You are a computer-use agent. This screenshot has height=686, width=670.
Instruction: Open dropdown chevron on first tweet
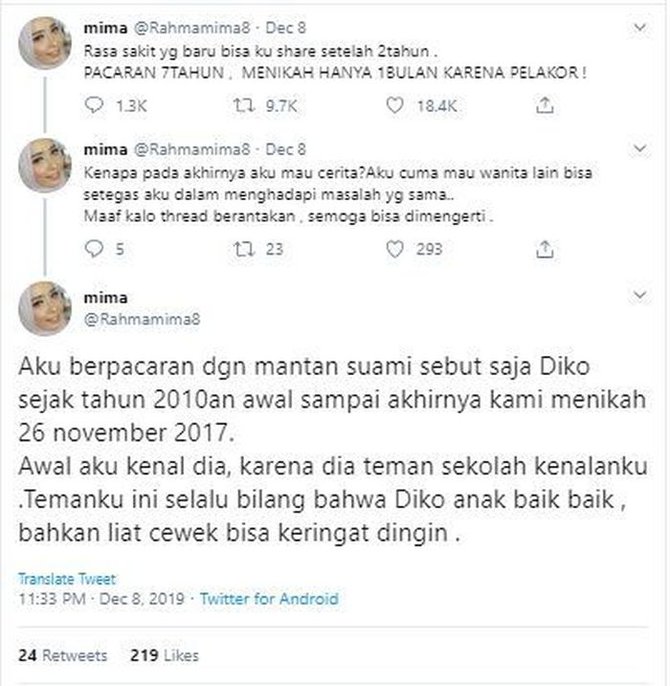tap(640, 28)
